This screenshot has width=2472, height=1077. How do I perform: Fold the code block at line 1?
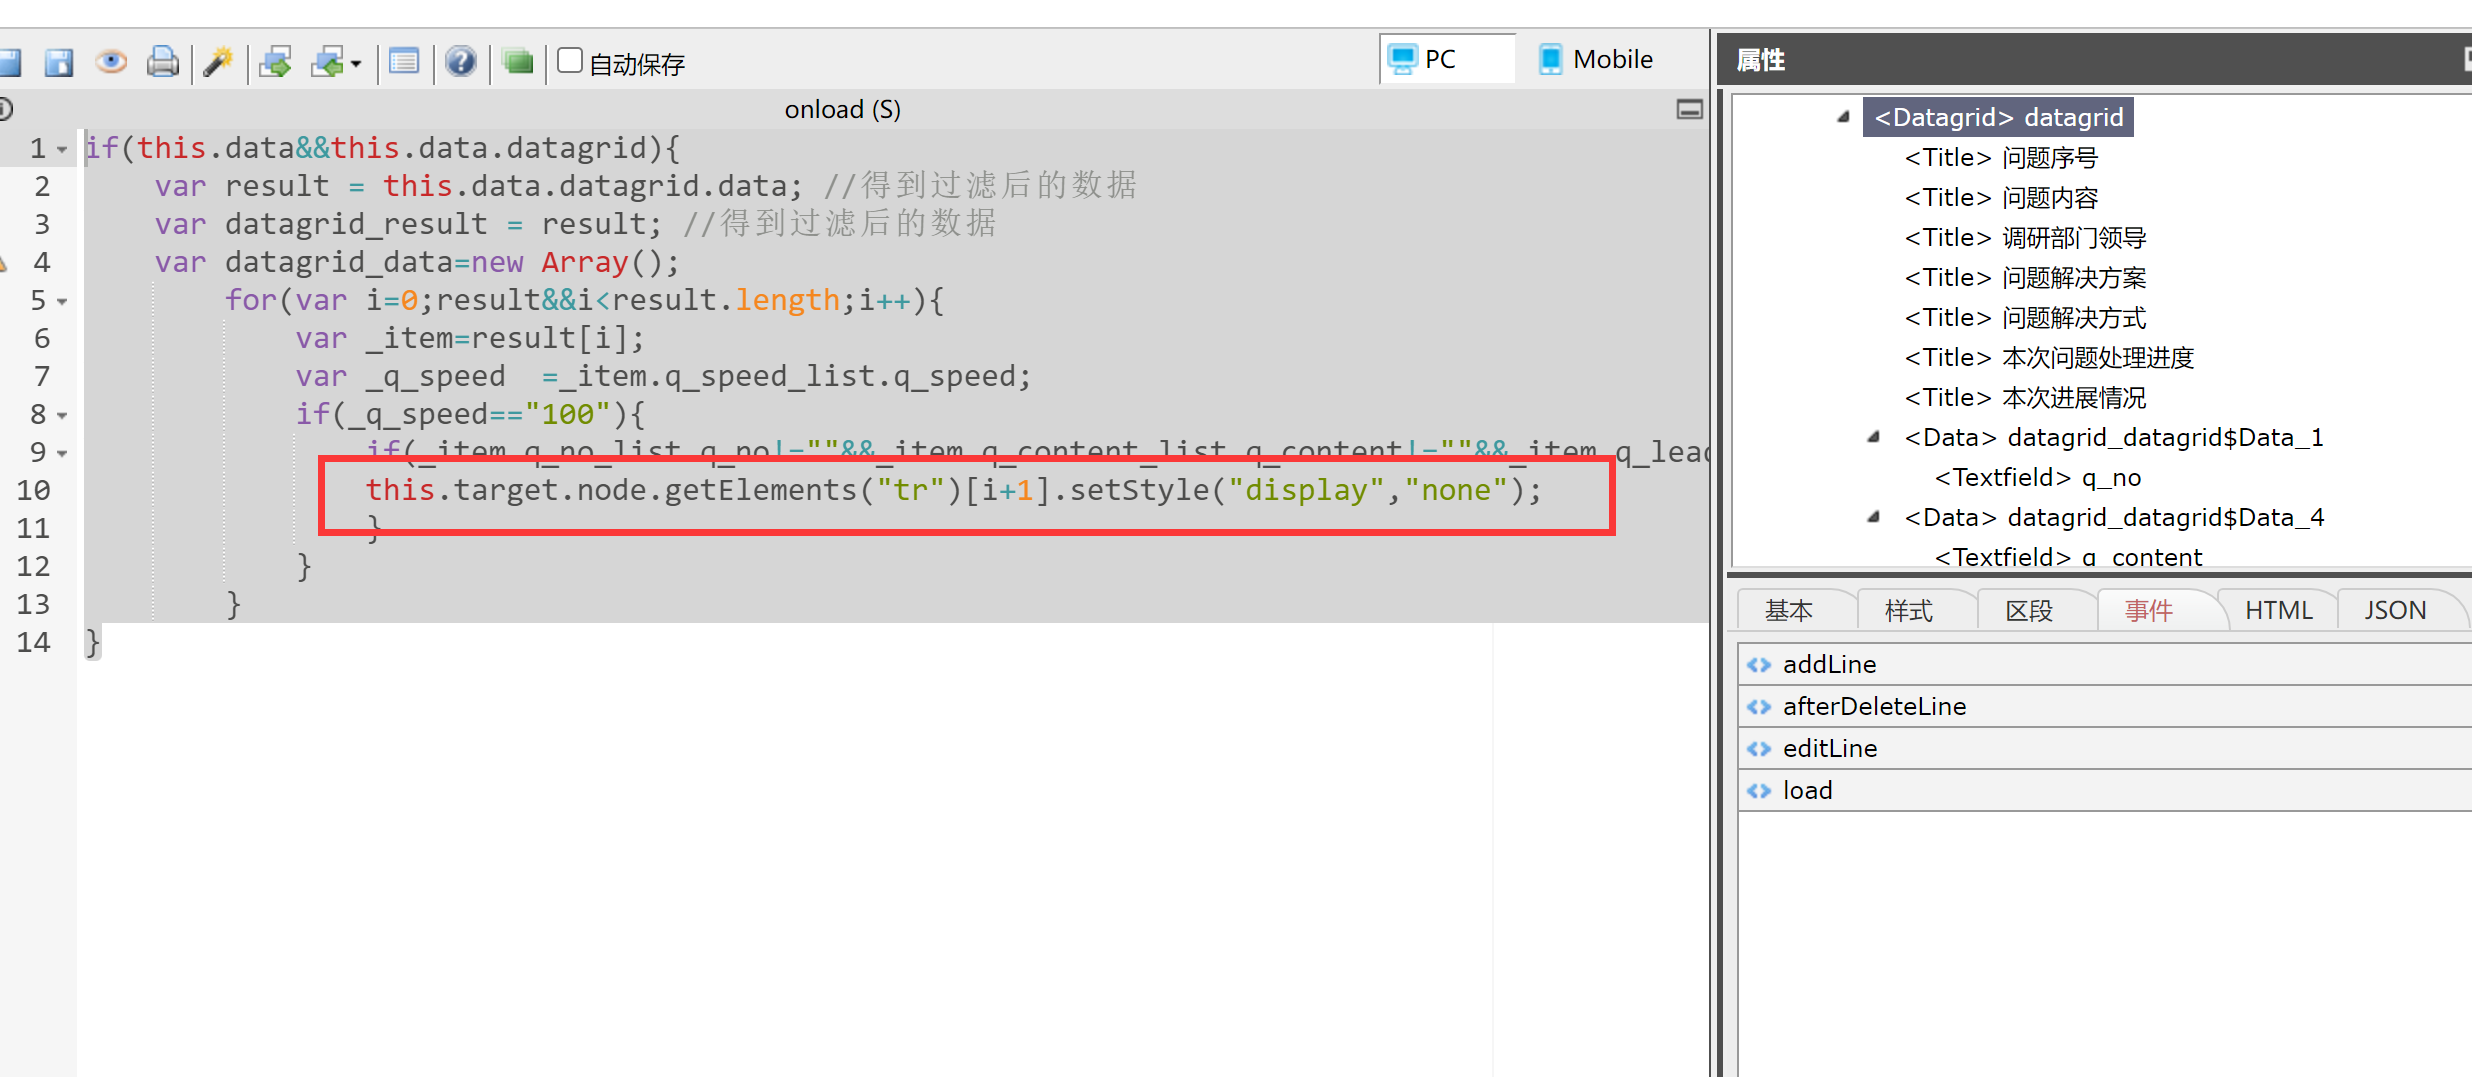[x=62, y=150]
